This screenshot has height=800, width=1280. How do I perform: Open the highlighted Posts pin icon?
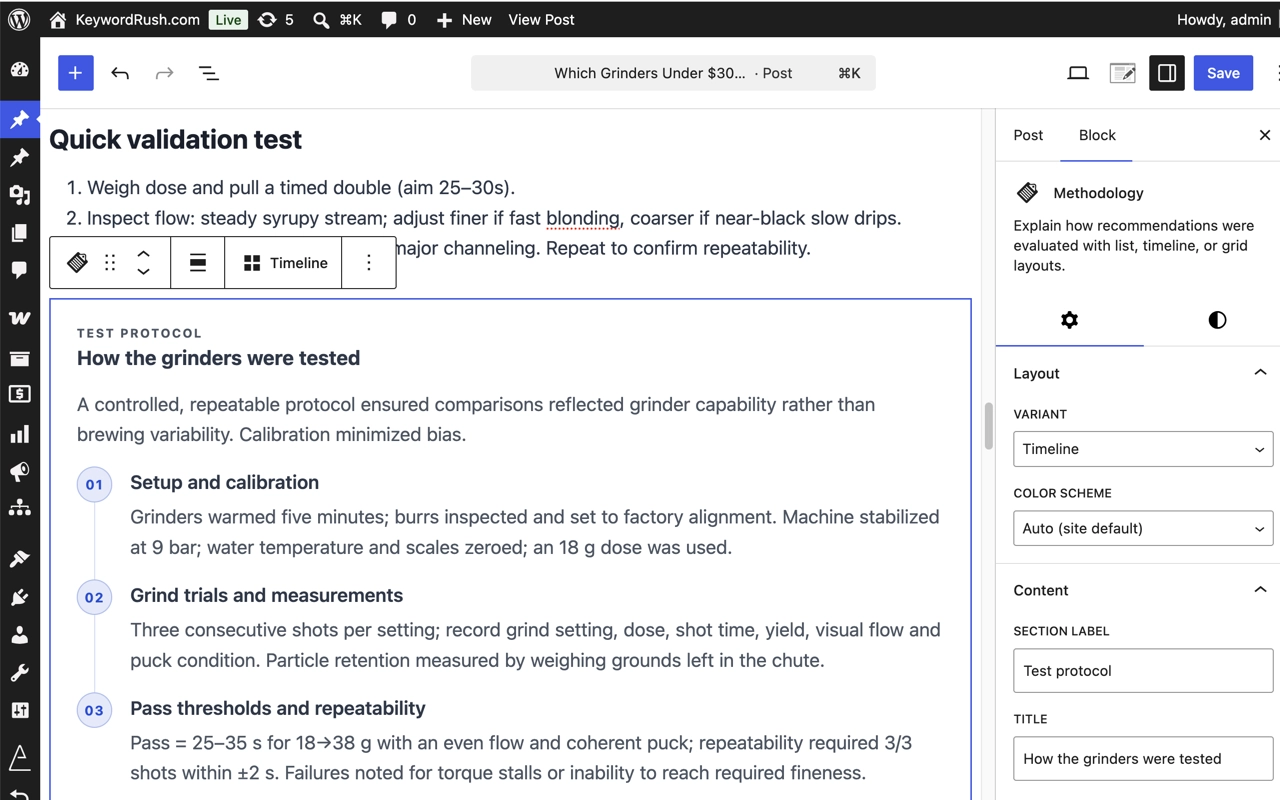coord(19,120)
